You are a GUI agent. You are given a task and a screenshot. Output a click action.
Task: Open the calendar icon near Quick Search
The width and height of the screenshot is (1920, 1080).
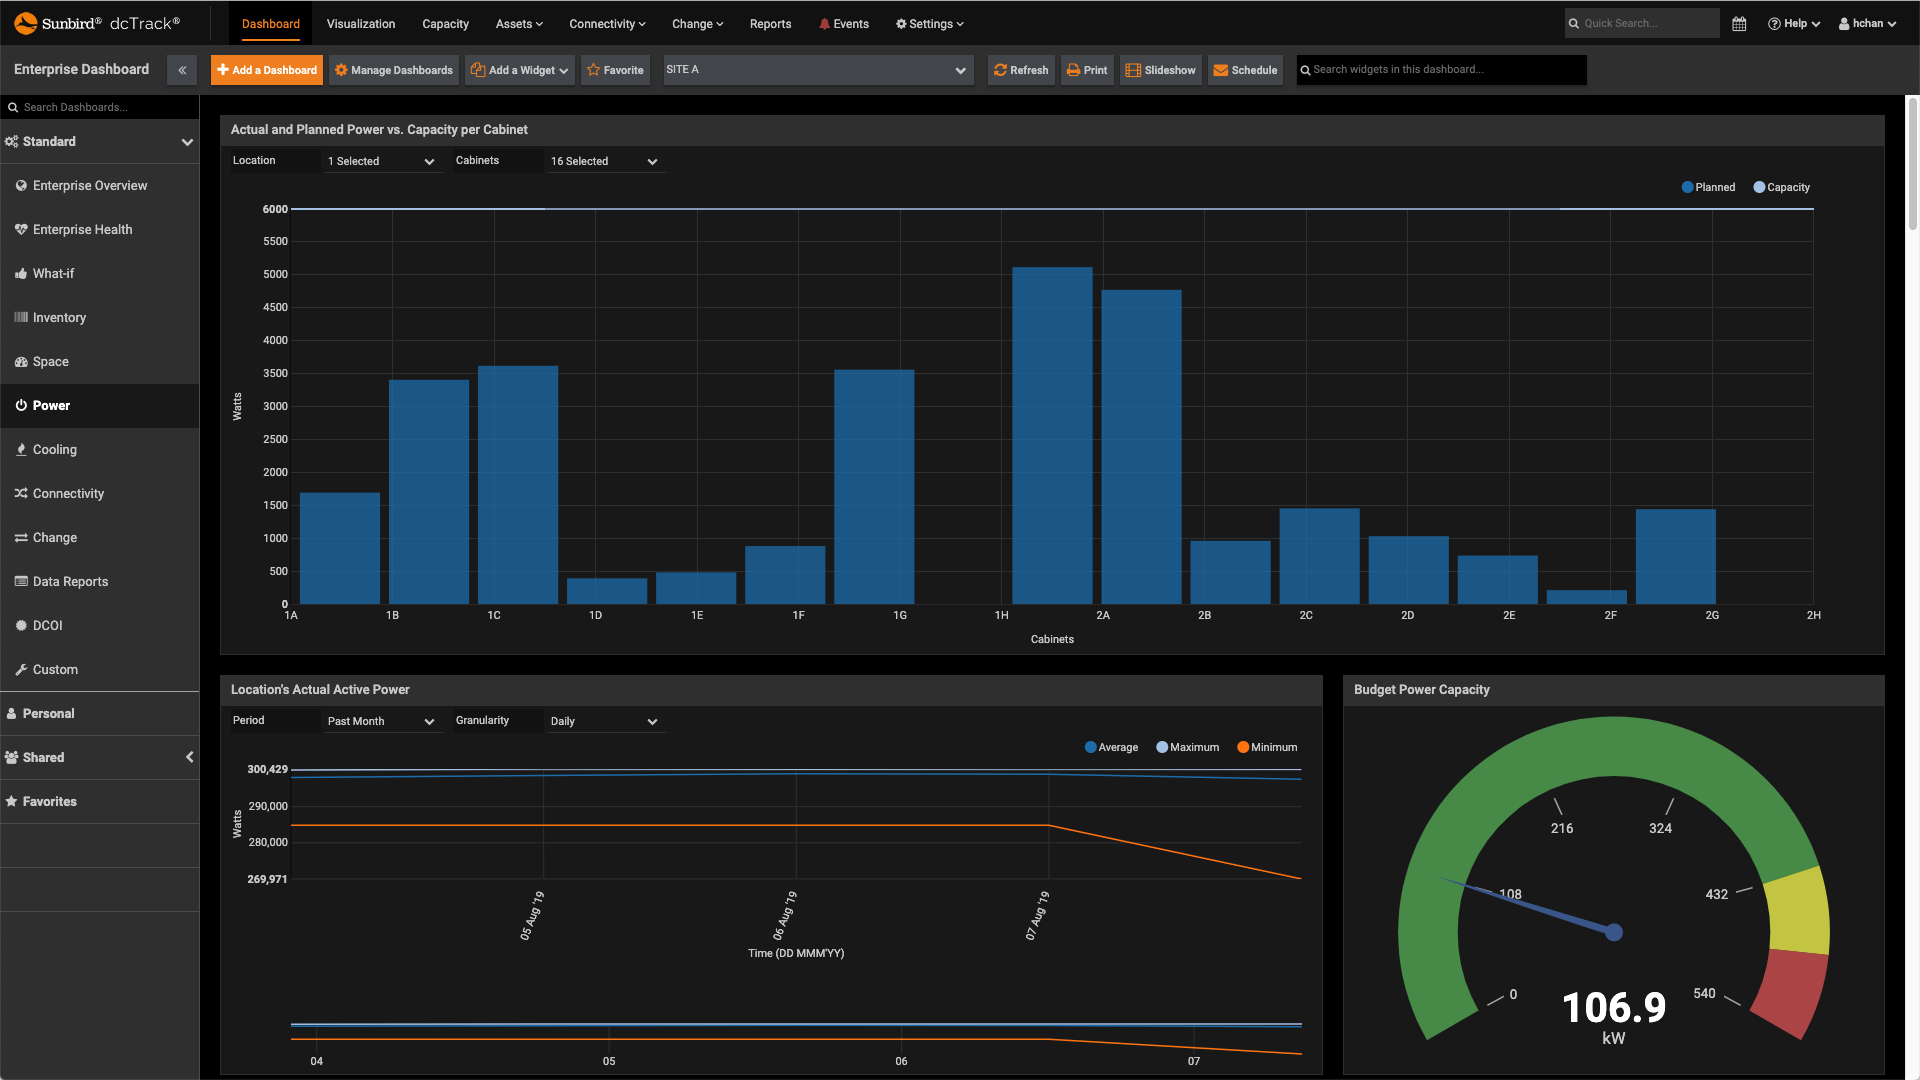(x=1738, y=22)
